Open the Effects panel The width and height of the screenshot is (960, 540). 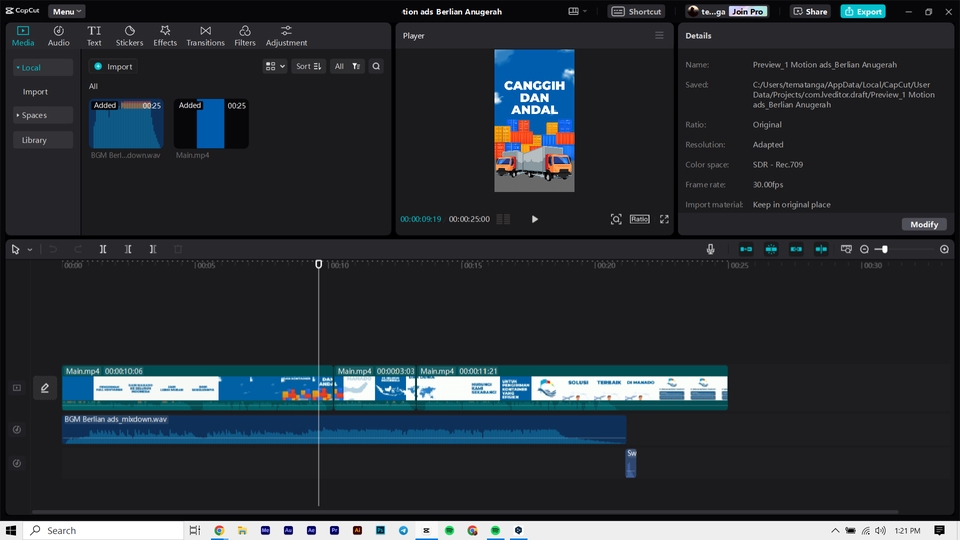165,36
